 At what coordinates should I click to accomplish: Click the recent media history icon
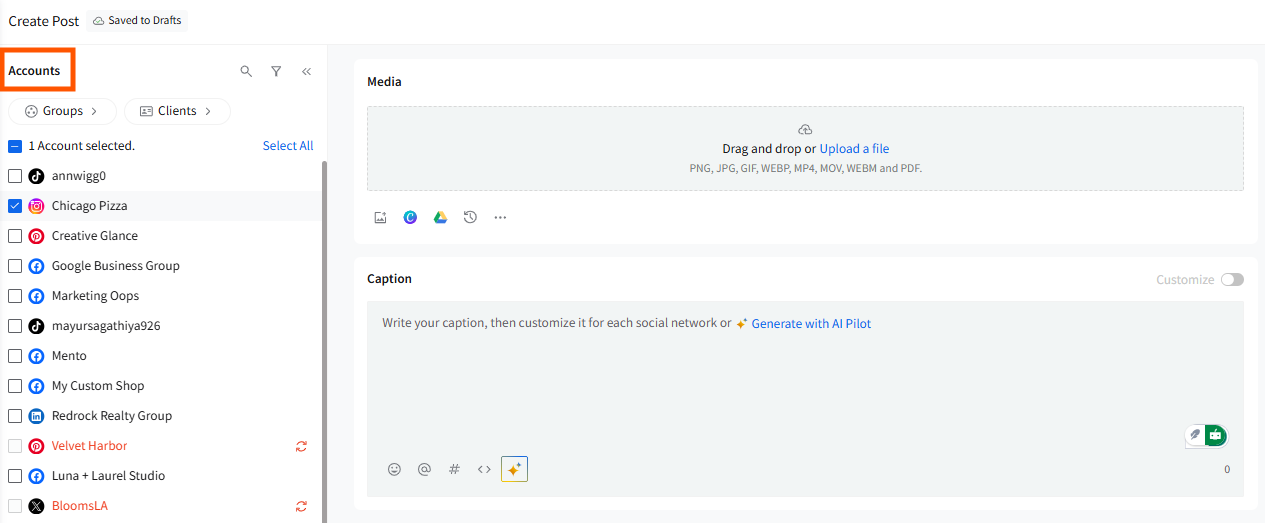click(470, 217)
